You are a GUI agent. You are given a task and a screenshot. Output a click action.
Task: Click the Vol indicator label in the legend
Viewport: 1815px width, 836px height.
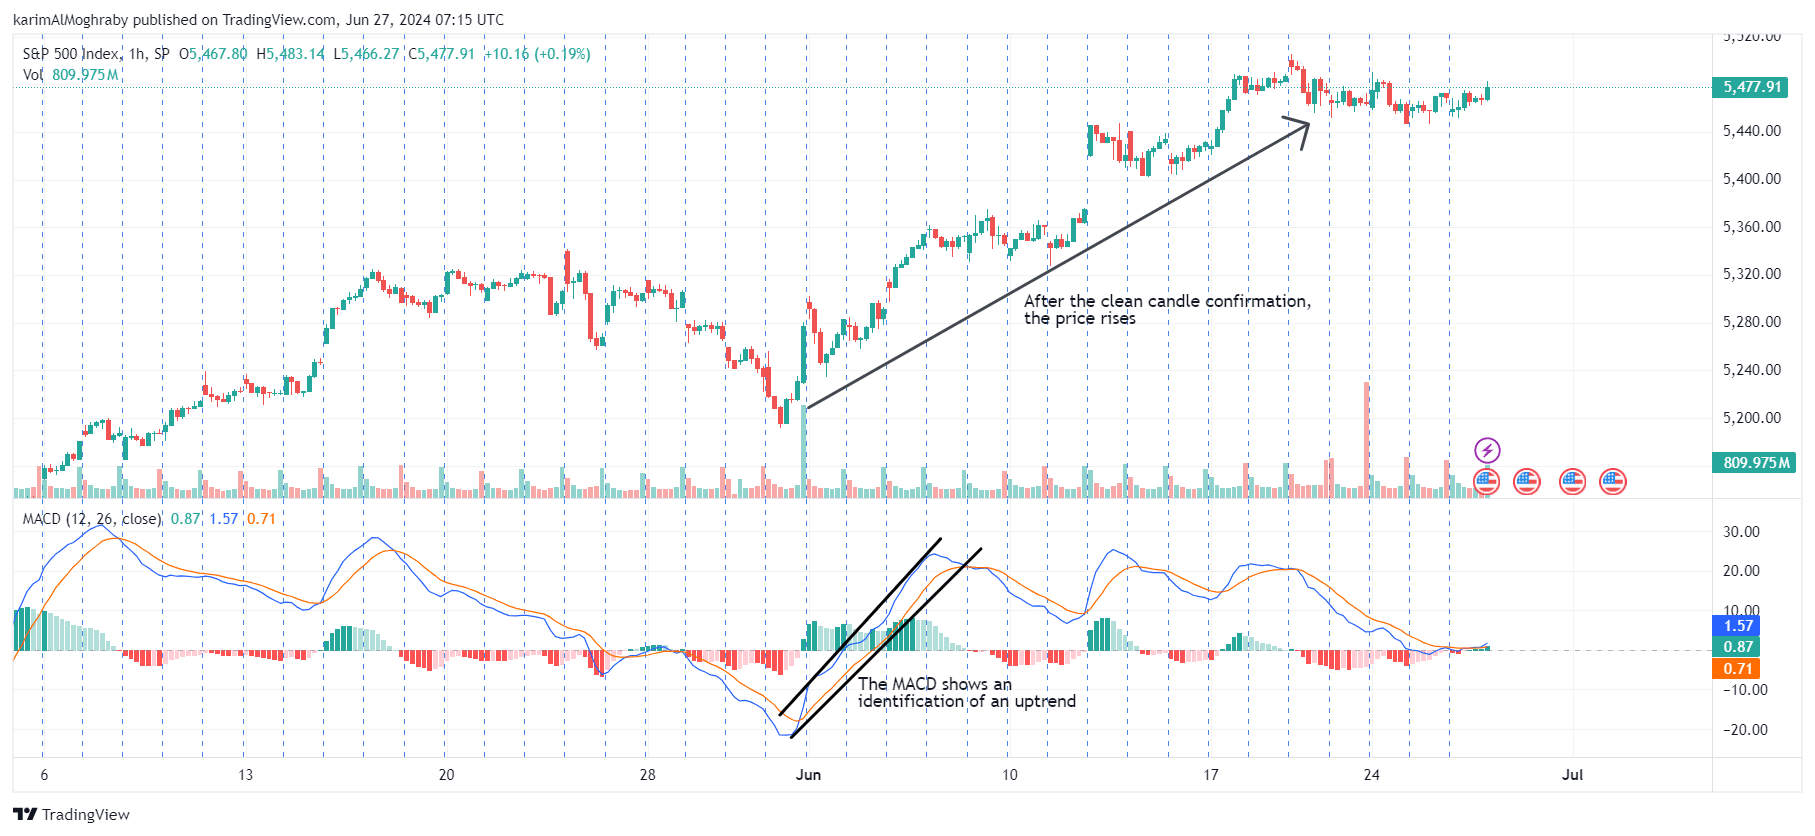(32, 75)
